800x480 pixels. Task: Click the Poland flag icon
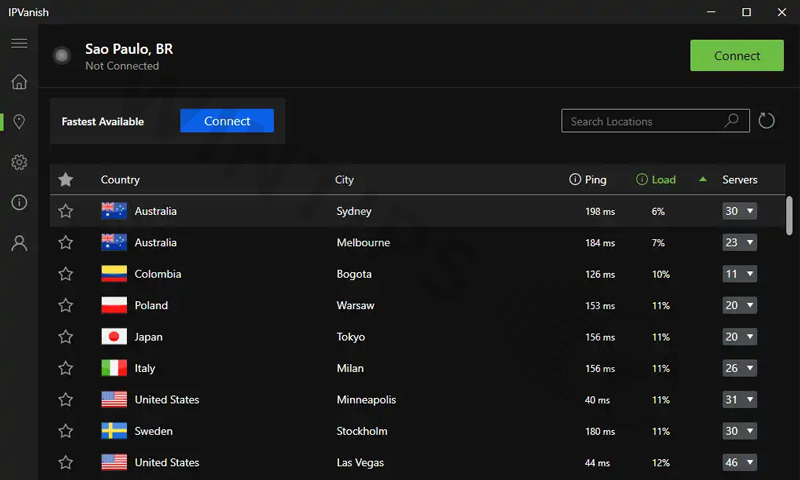coord(114,305)
